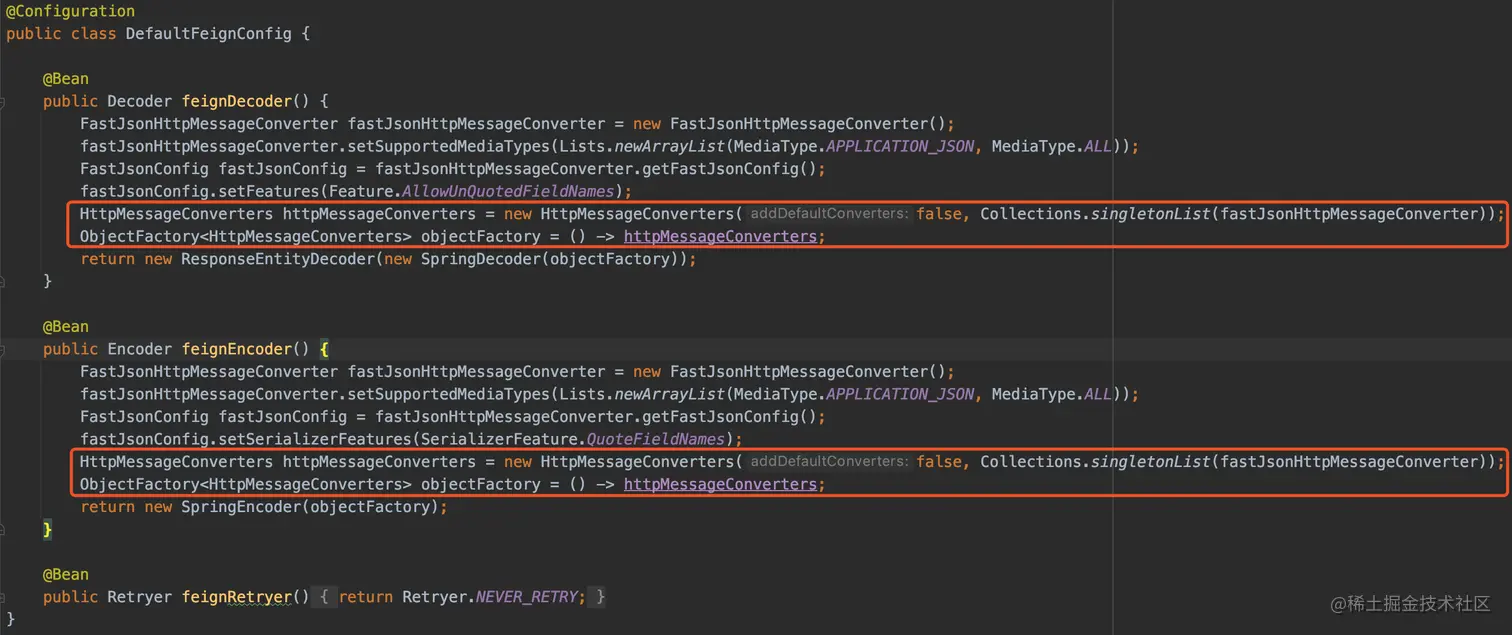Click APPLICATION_JSON constant in feignDecoder
1512x635 pixels.
899,146
